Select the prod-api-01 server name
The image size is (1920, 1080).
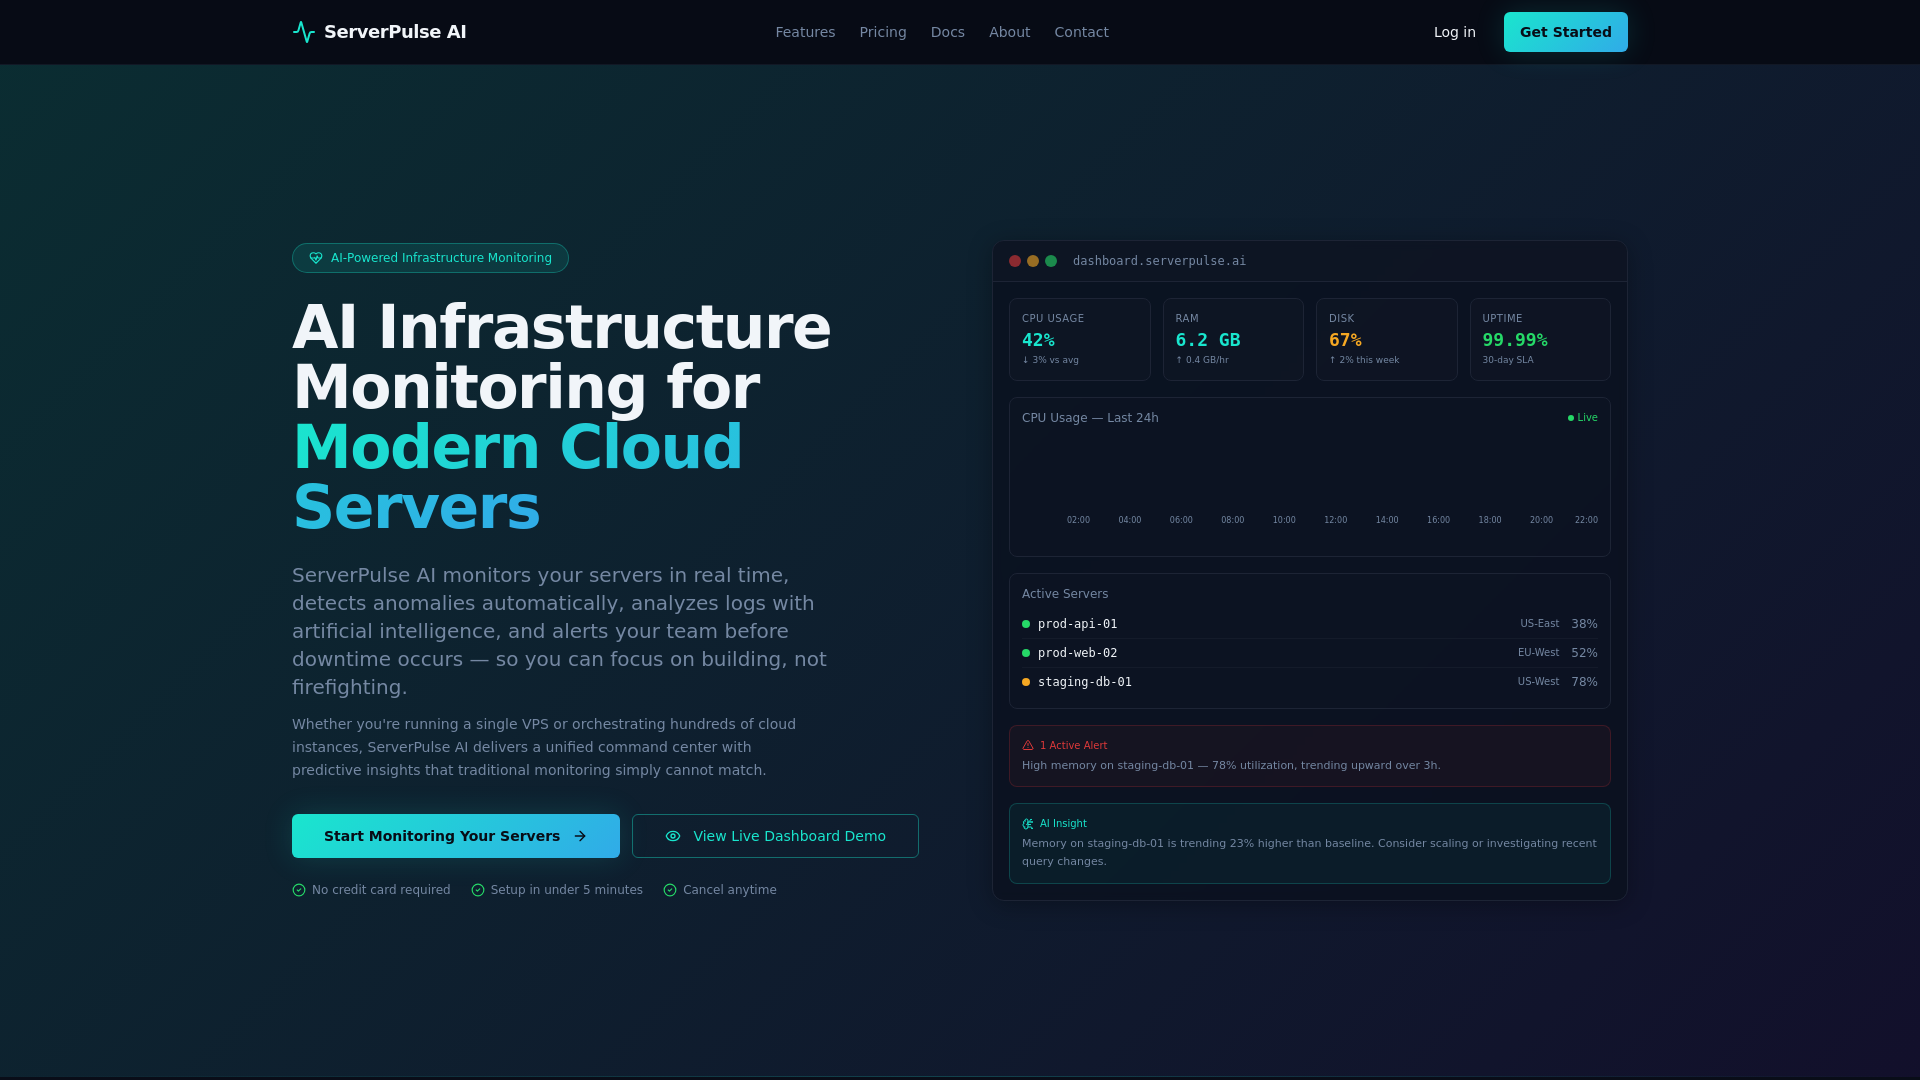[1078, 624]
